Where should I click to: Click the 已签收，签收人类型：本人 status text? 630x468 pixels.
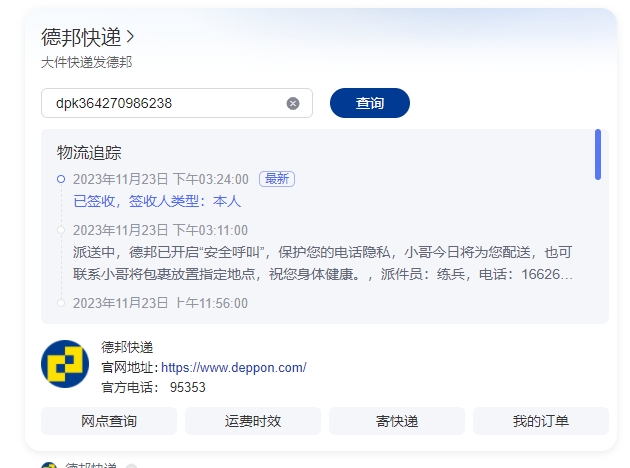(x=157, y=201)
